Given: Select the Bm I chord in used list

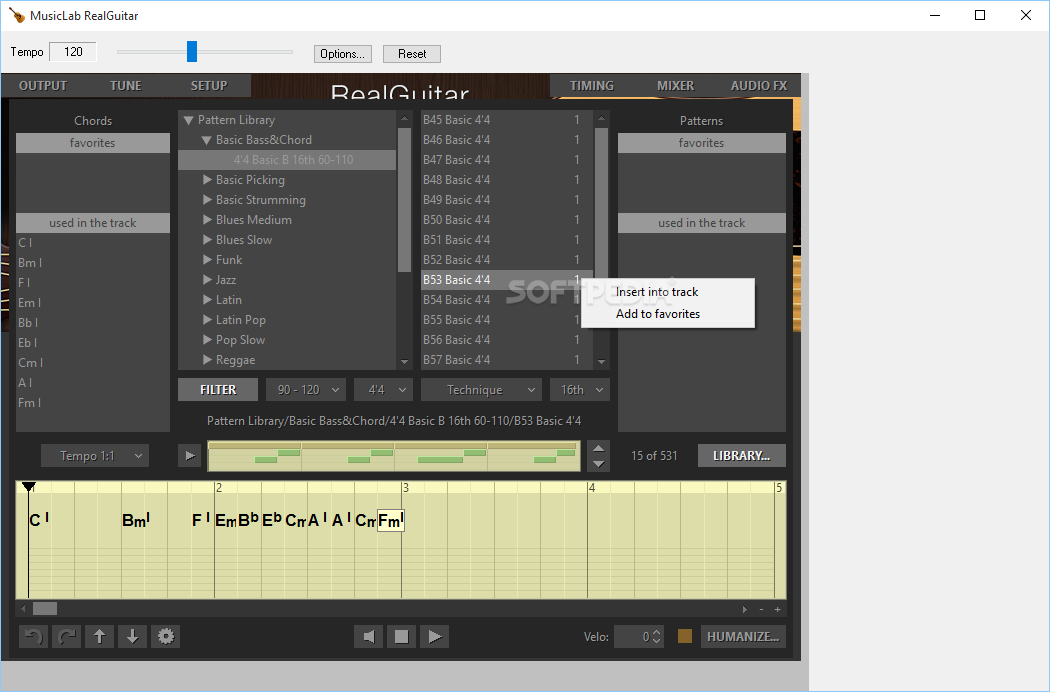Looking at the screenshot, I should tap(92, 263).
